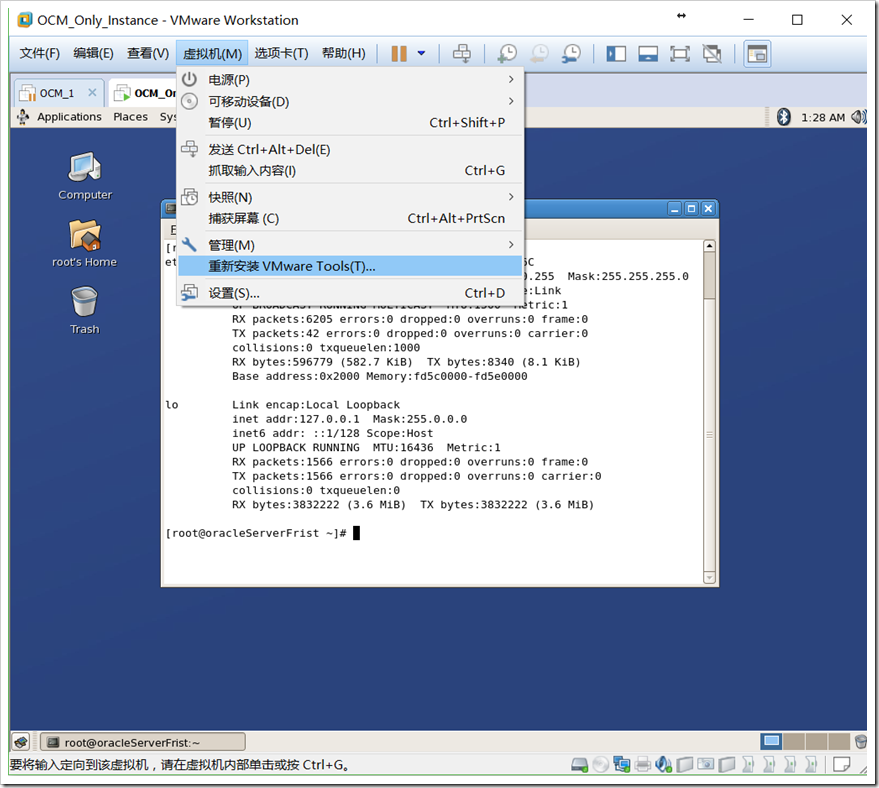Click the console view toolbar icon
879x788 pixels.
click(757, 54)
